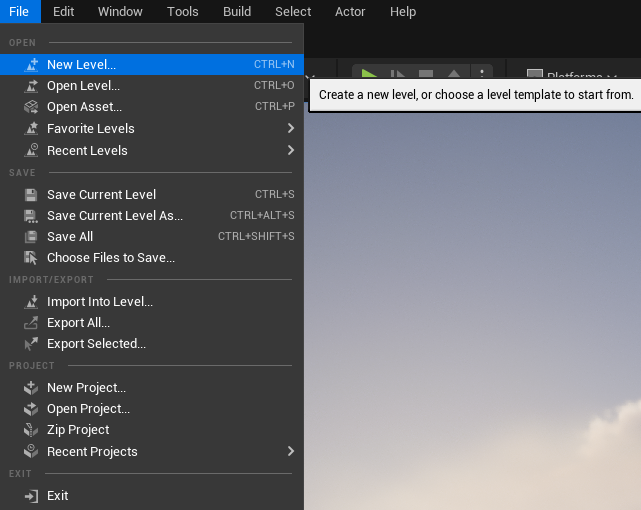The height and width of the screenshot is (510, 641).
Task: Expand Recent Levels submenu arrow
Action: 291,150
